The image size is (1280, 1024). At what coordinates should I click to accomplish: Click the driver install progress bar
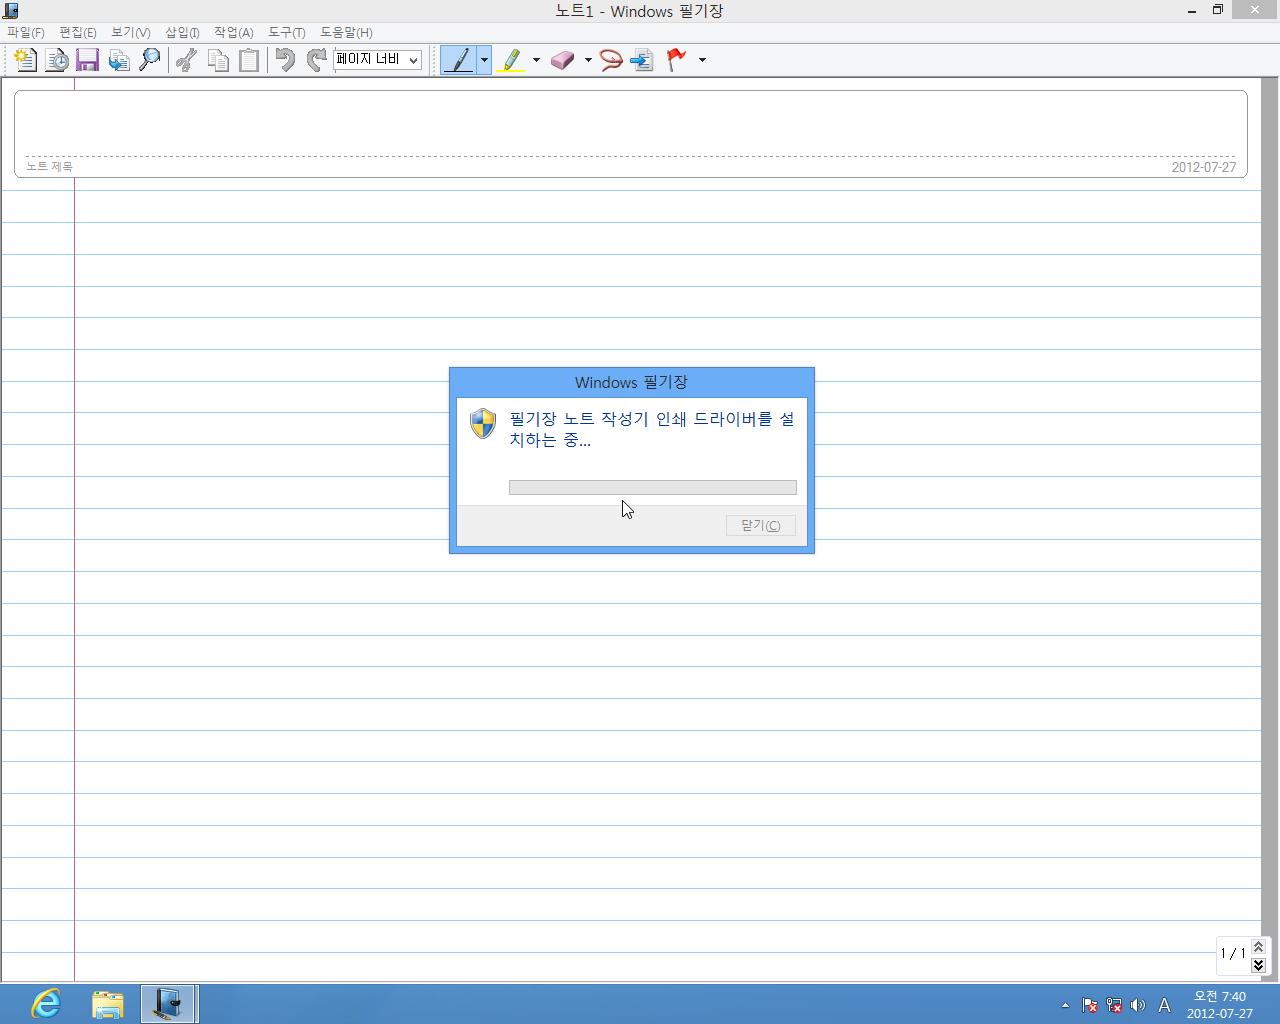653,488
